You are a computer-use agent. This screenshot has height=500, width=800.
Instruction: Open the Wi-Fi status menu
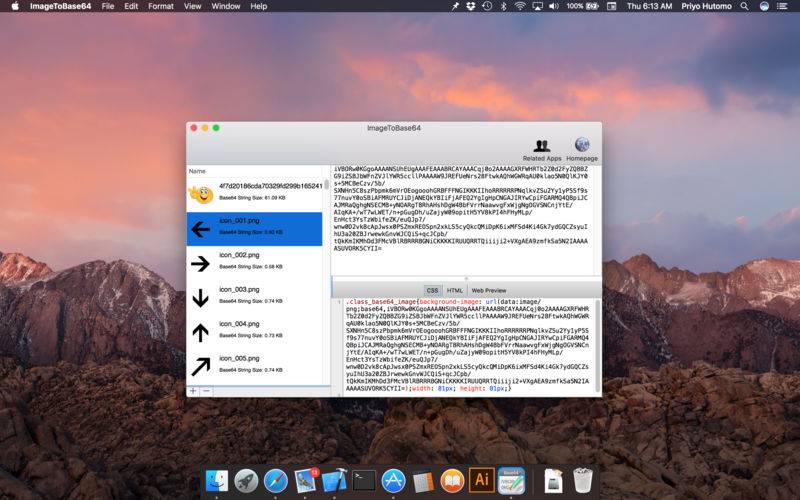[520, 6]
